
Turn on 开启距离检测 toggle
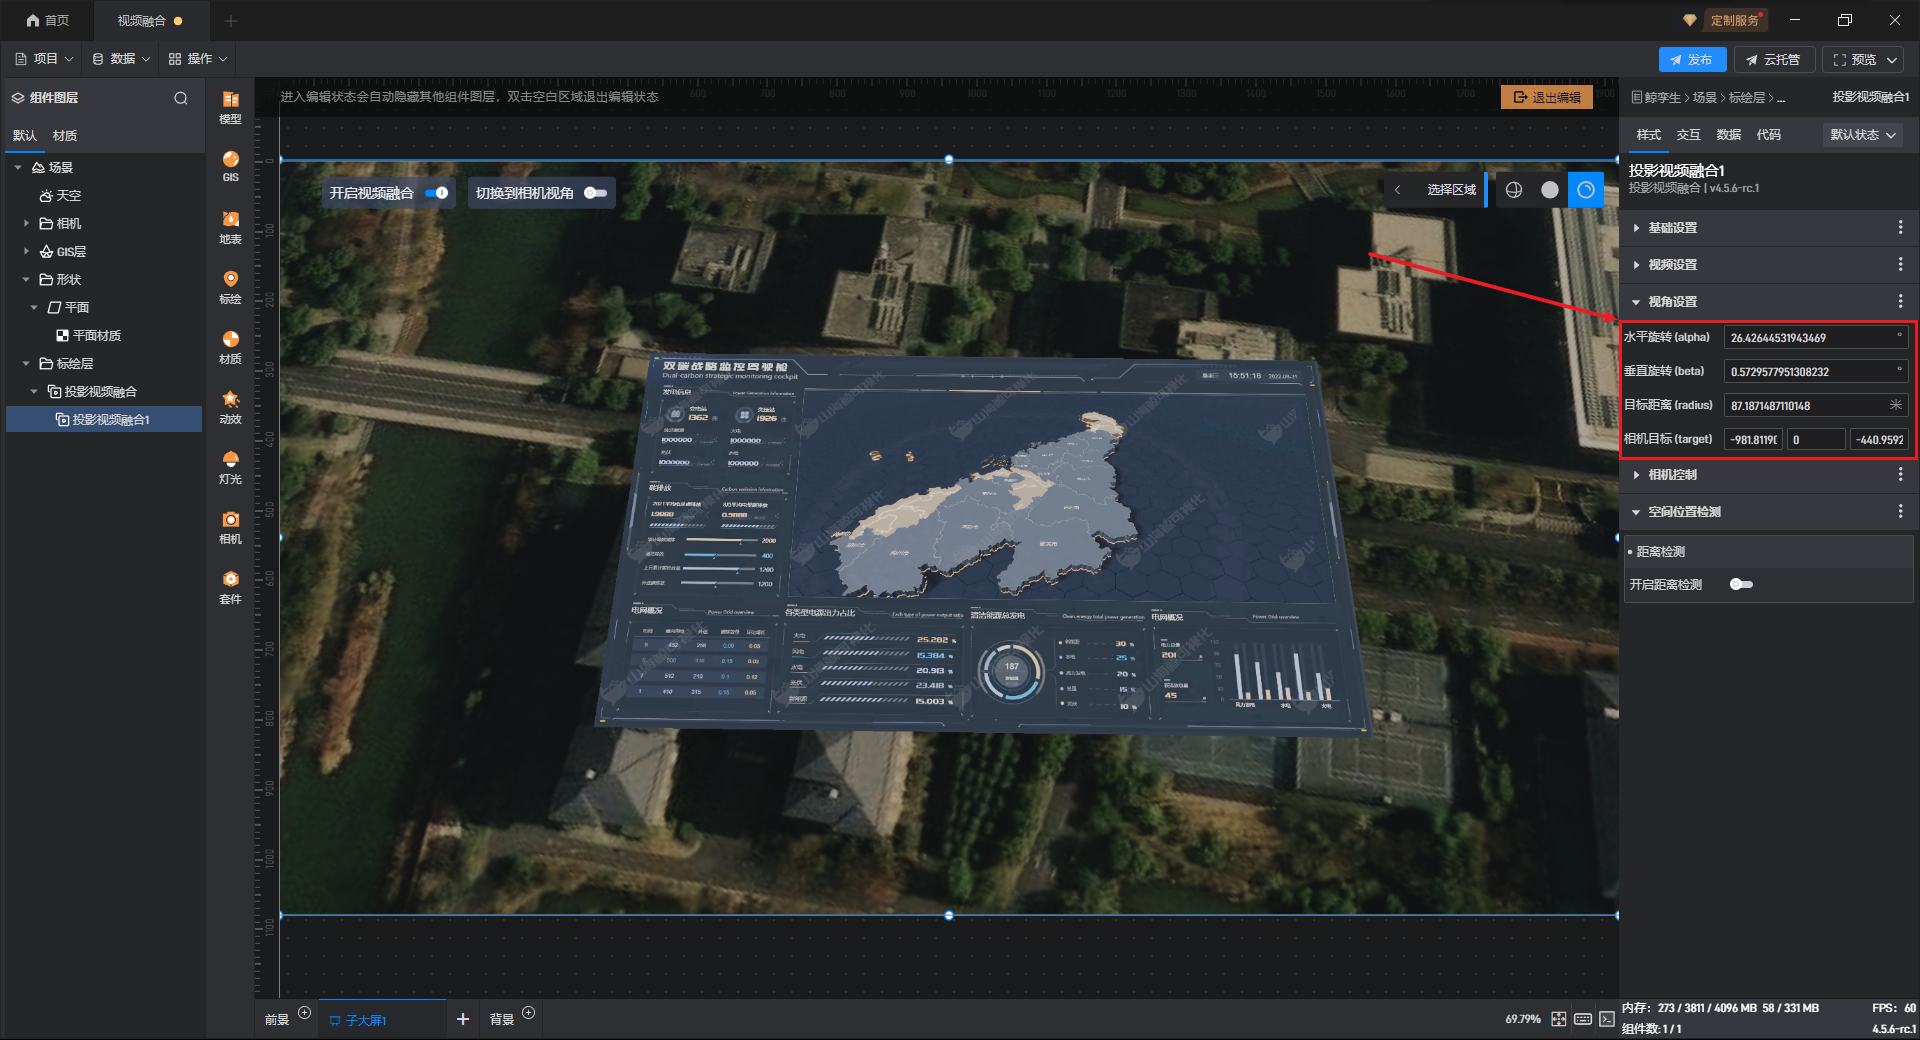[x=1741, y=585]
